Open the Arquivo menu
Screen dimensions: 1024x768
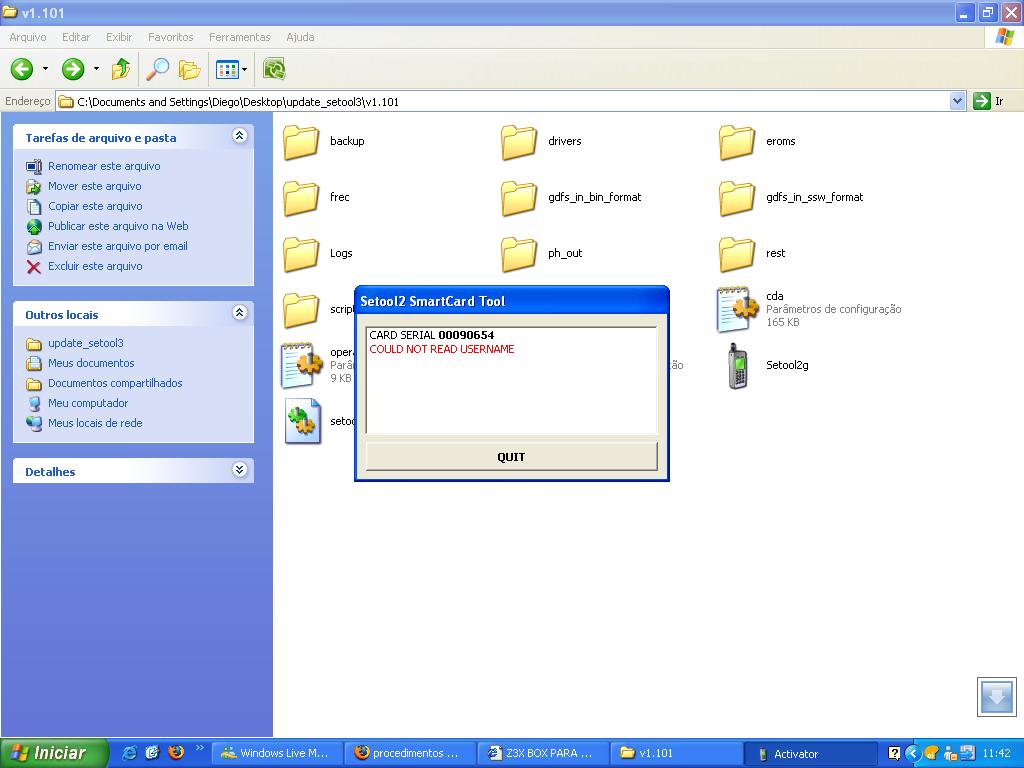coord(27,37)
